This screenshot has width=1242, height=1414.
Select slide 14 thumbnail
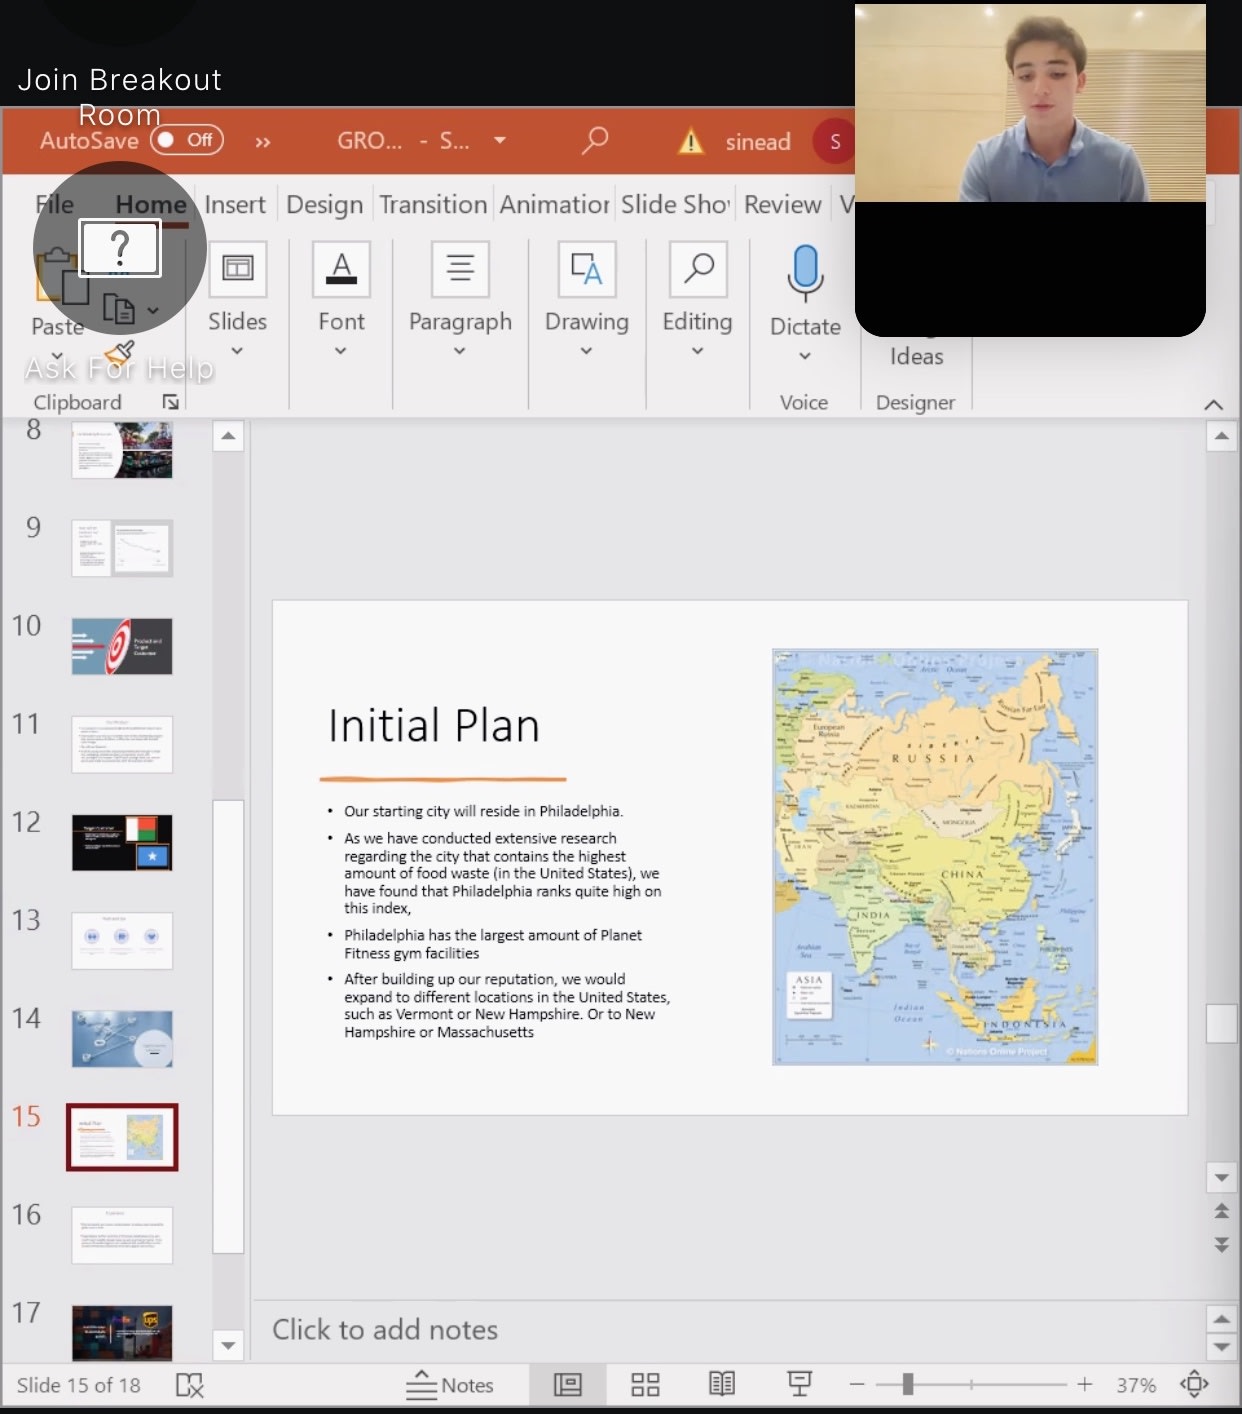[x=122, y=1039]
